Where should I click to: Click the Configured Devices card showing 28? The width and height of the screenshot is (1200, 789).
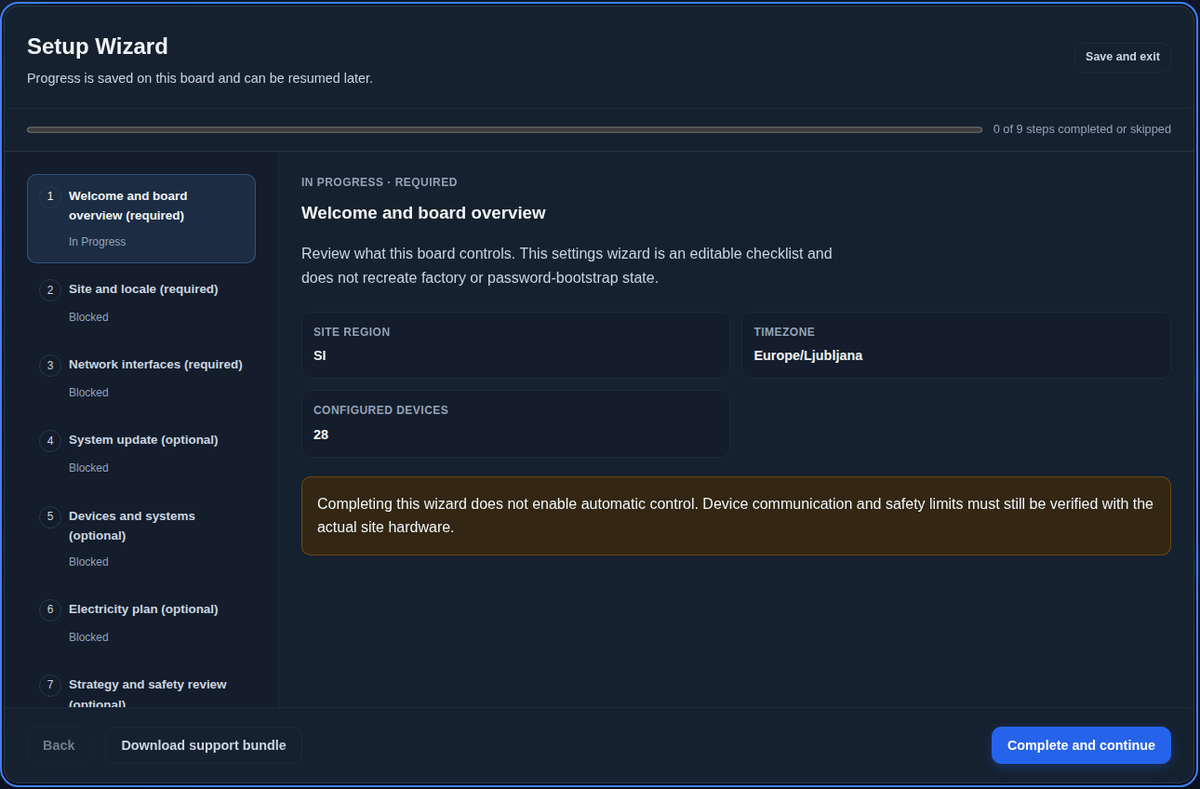(515, 424)
